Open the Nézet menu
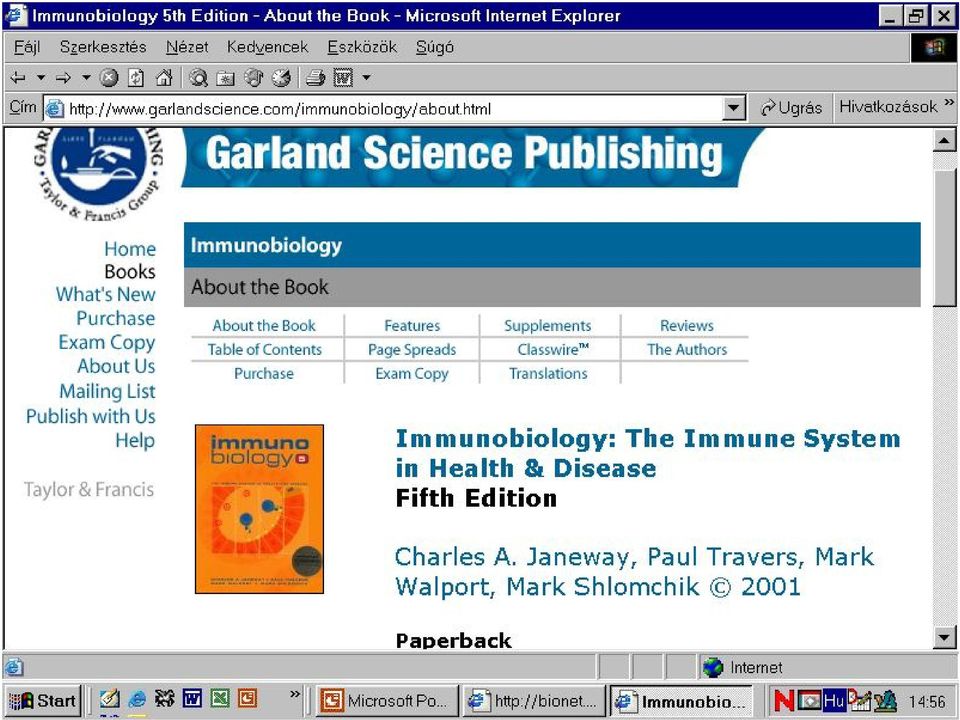960x720 pixels. tap(187, 47)
